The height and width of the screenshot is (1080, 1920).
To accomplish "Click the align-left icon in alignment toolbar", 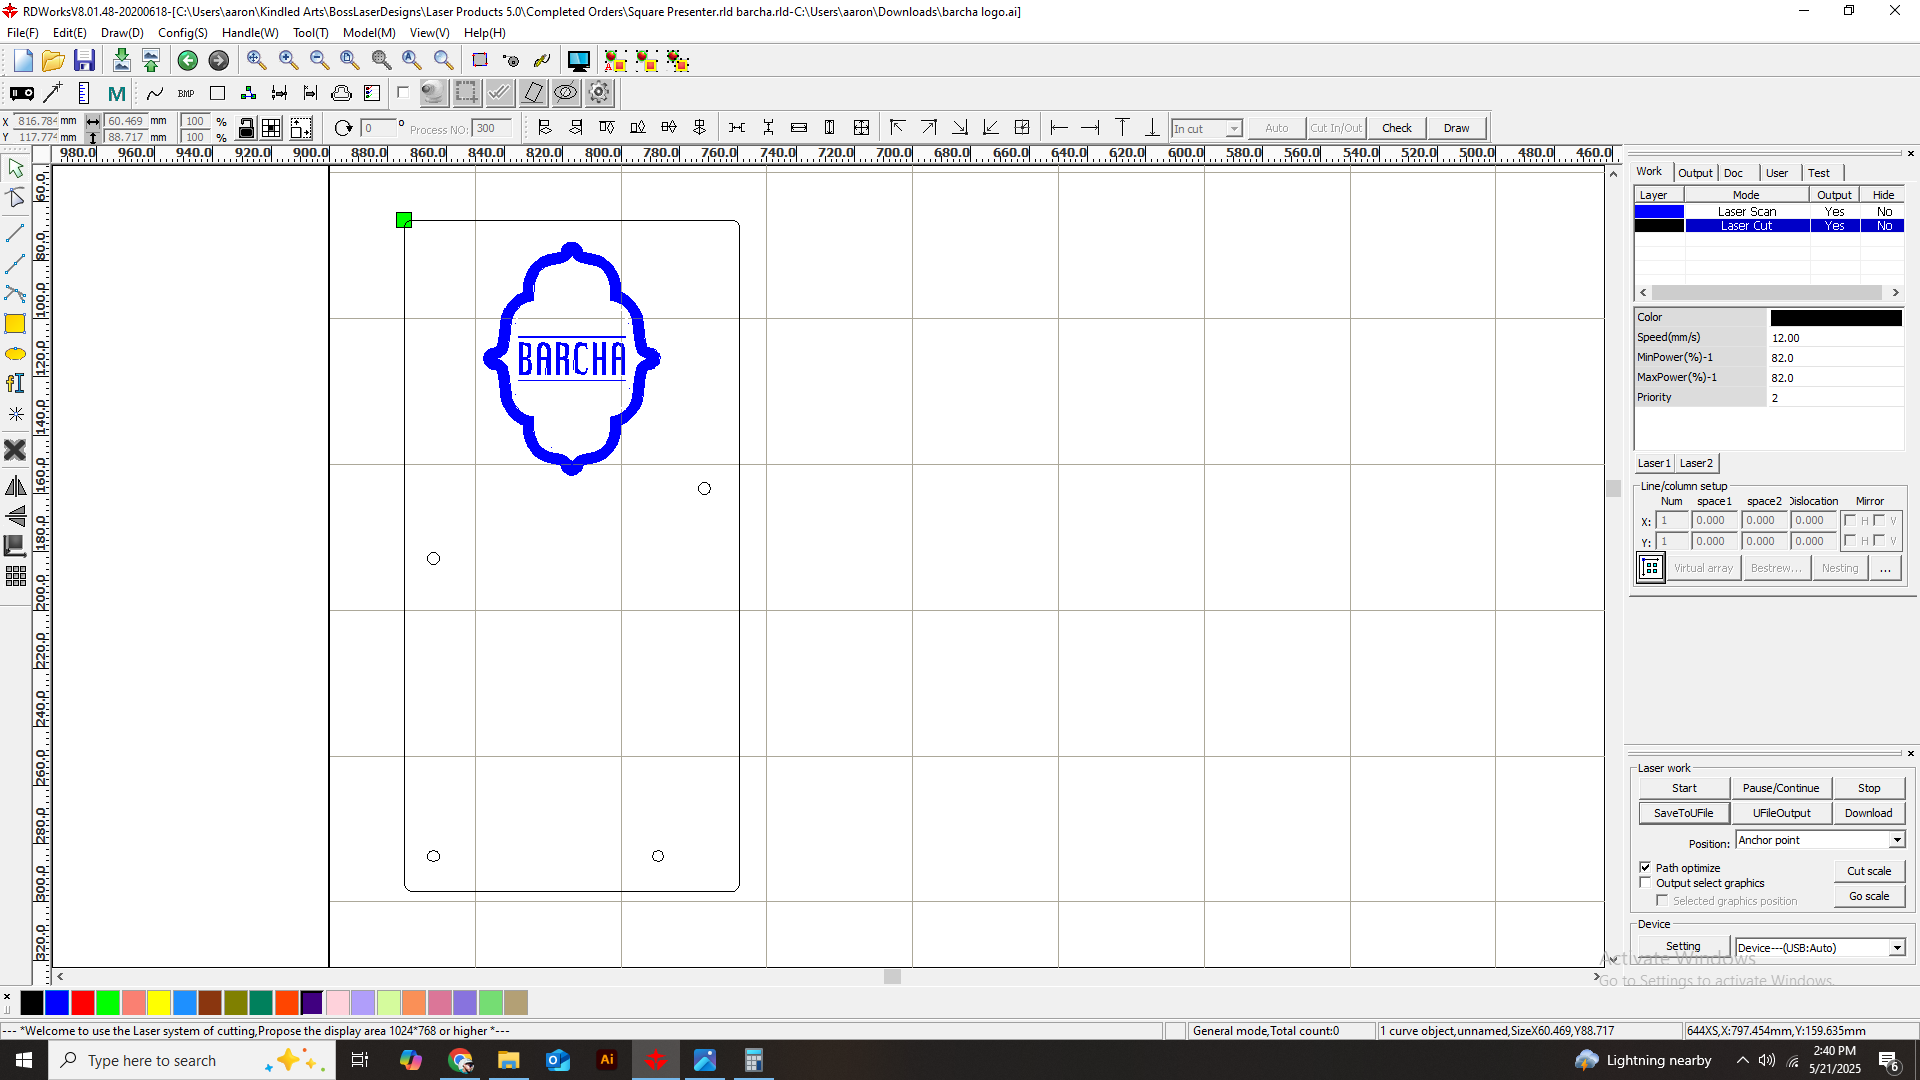I will coord(545,128).
